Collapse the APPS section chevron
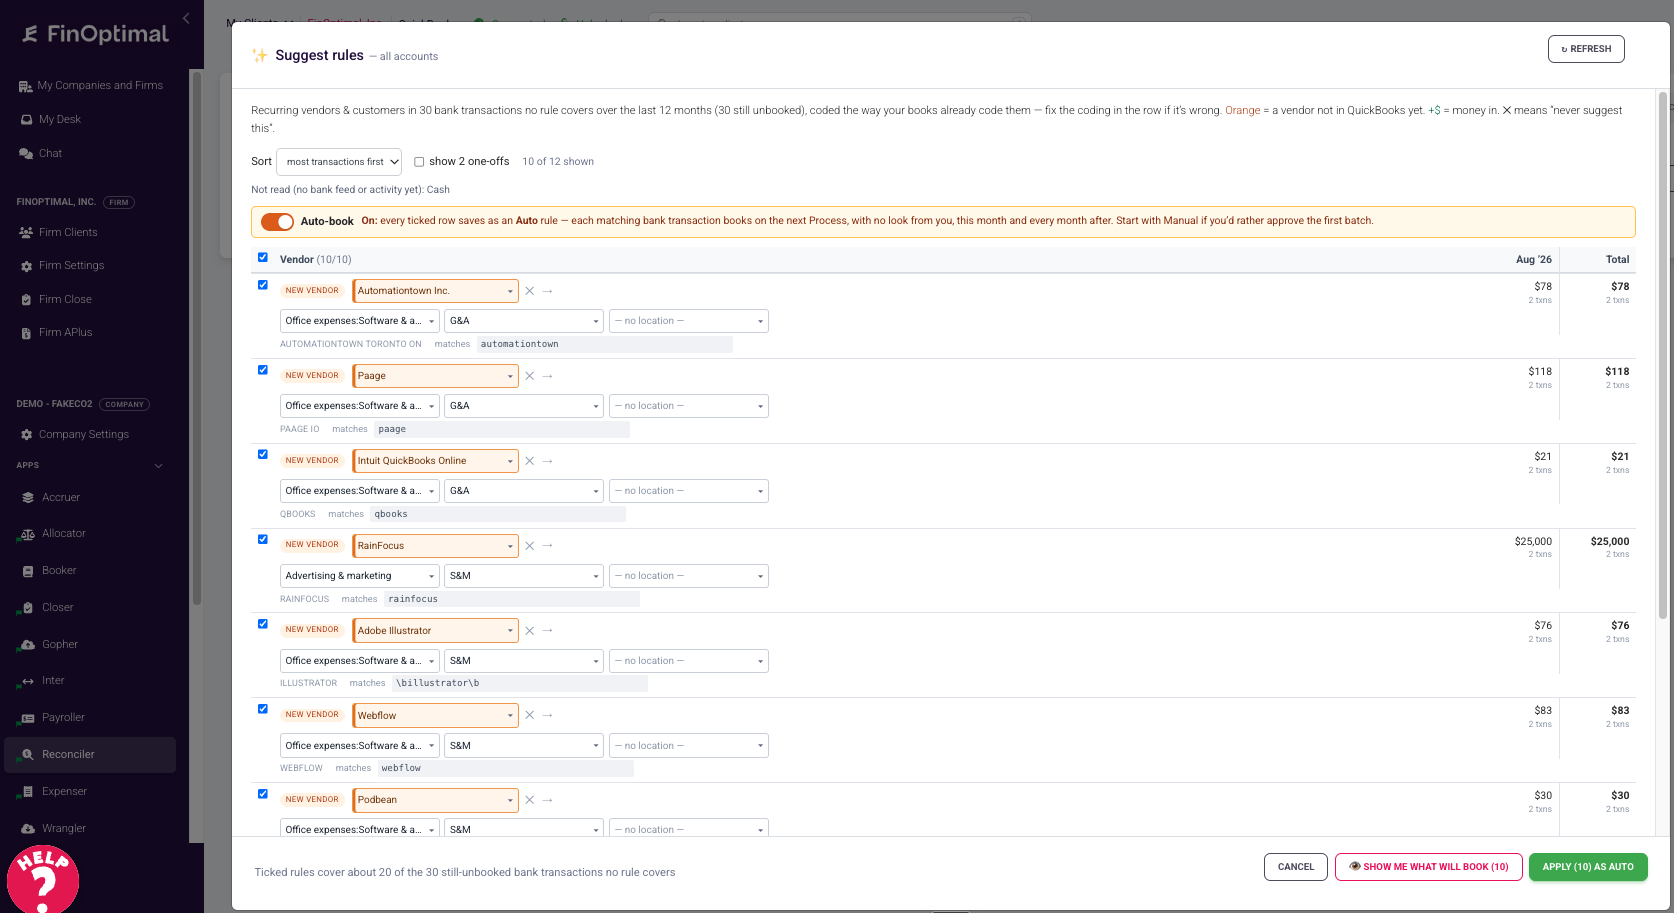 (158, 466)
